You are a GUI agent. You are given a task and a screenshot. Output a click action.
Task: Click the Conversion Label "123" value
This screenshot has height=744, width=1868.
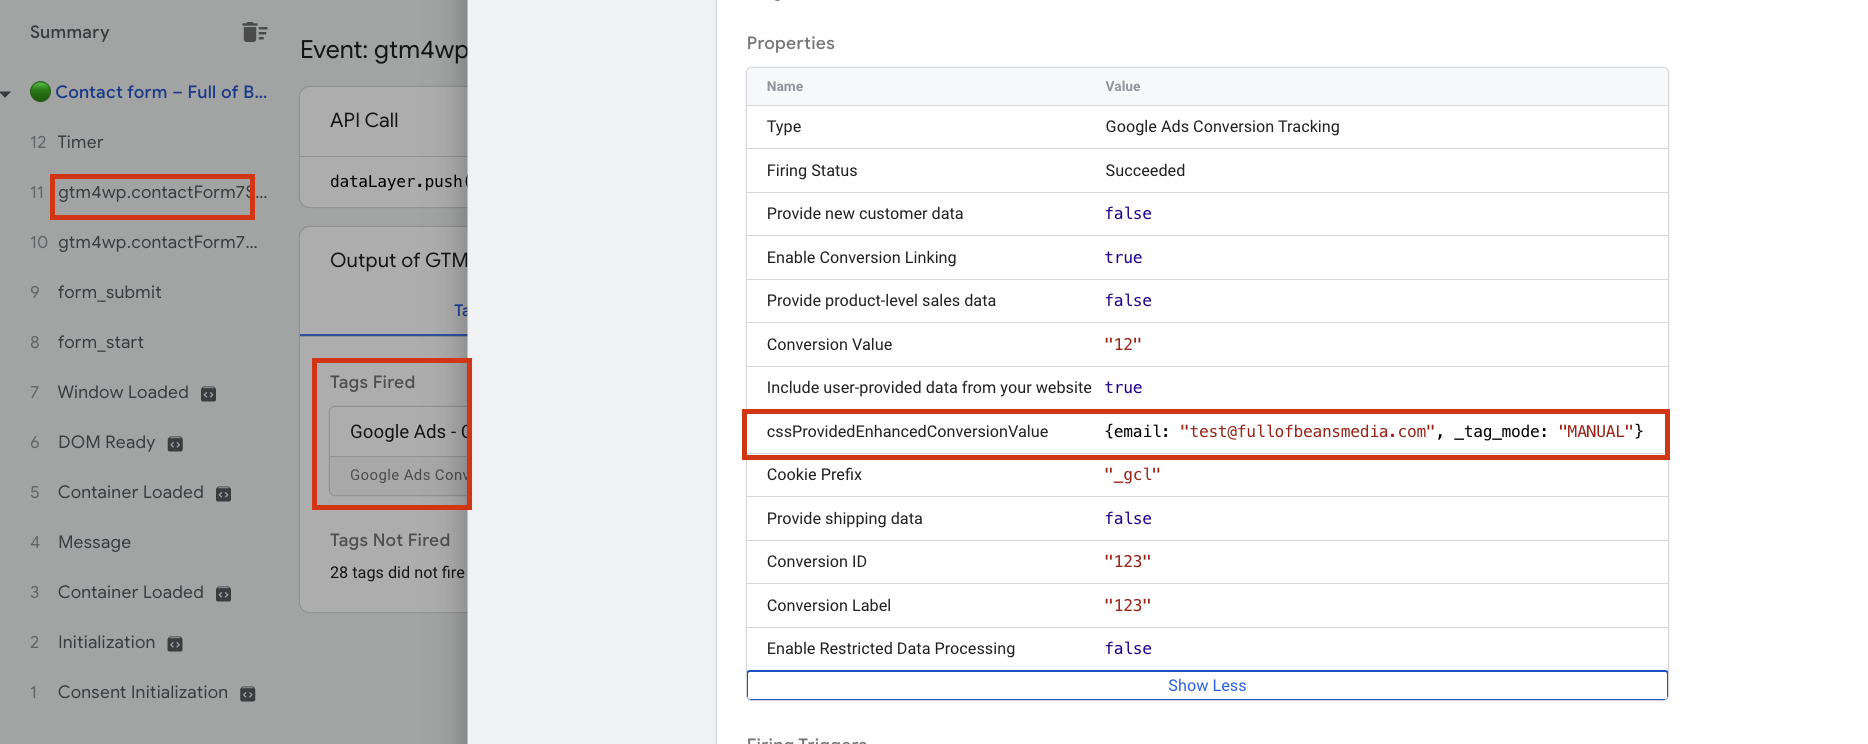click(x=1128, y=605)
